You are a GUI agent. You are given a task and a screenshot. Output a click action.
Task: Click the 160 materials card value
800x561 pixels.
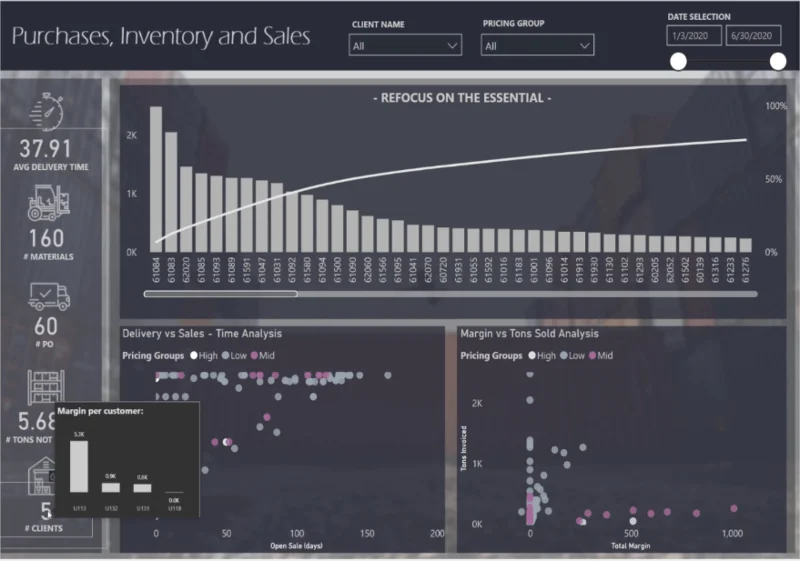click(46, 239)
